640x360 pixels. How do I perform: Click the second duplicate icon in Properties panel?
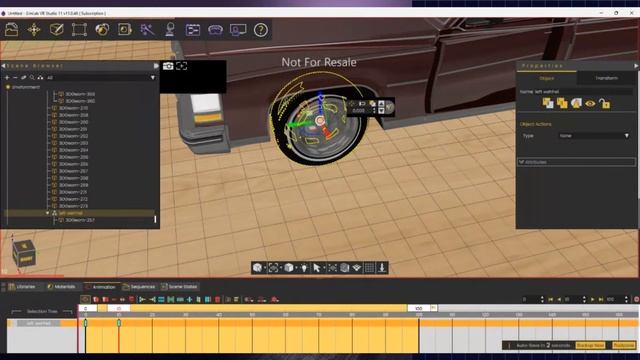click(x=562, y=104)
